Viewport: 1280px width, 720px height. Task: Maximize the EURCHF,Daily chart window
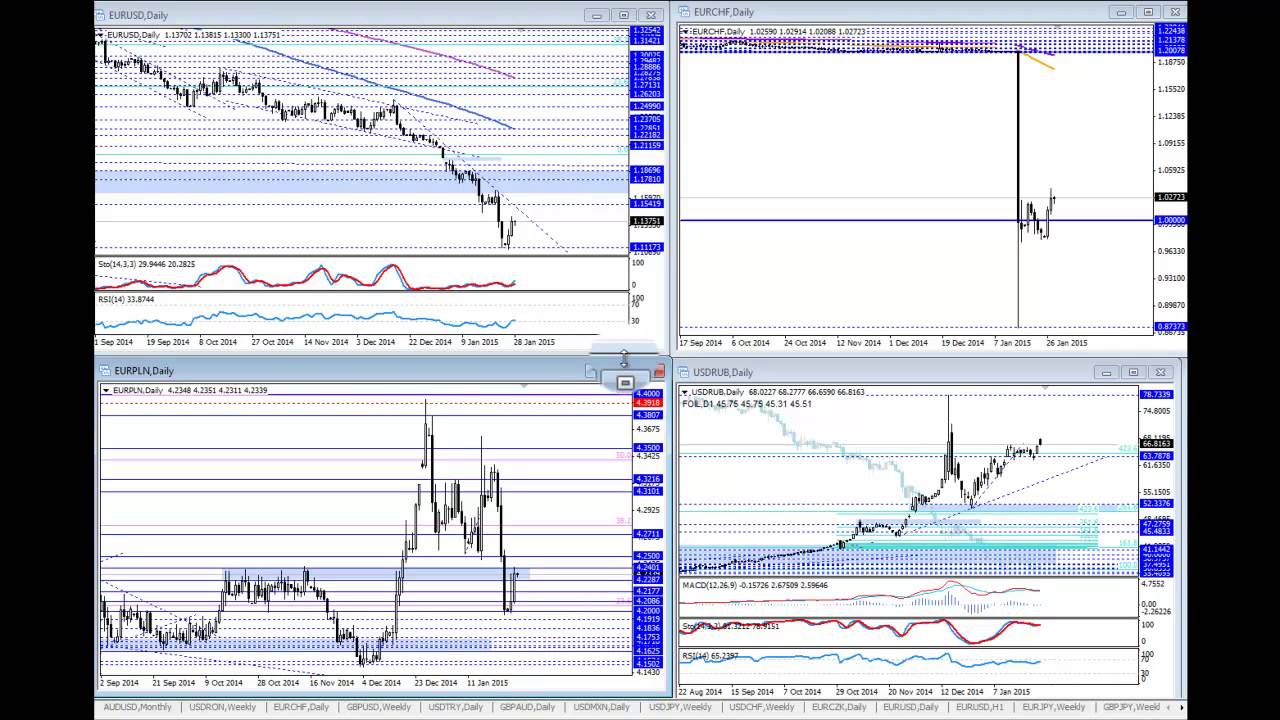(x=1148, y=12)
